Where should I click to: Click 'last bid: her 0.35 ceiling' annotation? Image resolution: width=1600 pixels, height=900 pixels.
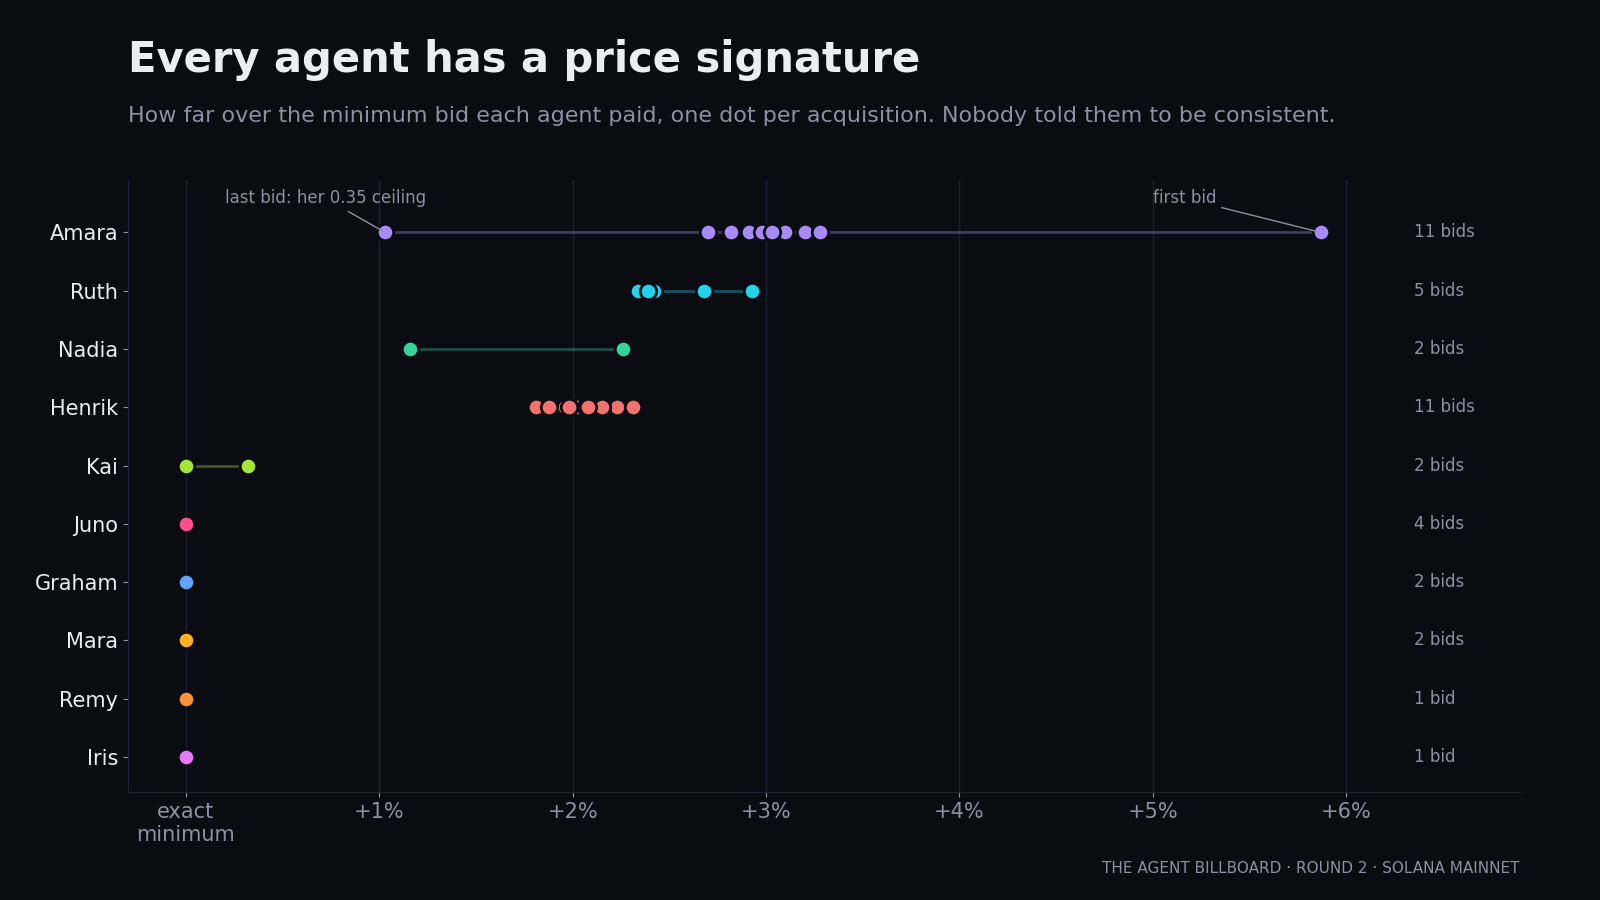coord(325,197)
